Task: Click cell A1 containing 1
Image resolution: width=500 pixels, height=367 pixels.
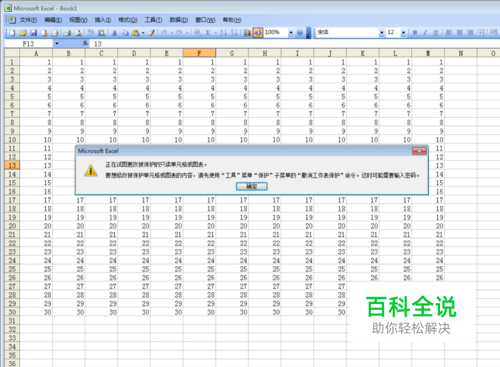Action: (x=36, y=62)
